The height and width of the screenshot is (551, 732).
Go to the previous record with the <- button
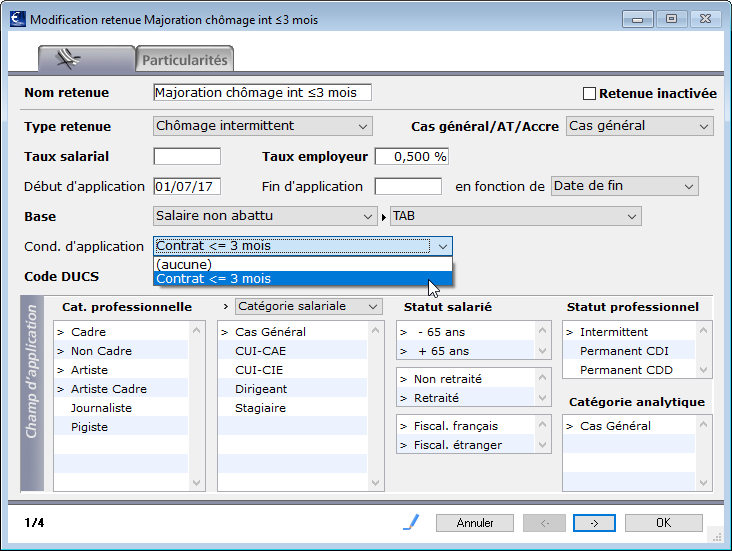tap(544, 523)
